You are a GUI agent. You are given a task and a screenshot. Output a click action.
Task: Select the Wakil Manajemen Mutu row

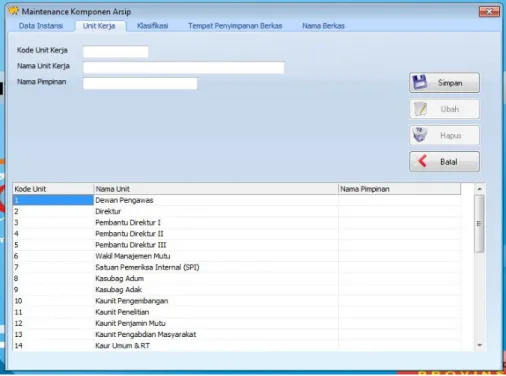pyautogui.click(x=237, y=256)
